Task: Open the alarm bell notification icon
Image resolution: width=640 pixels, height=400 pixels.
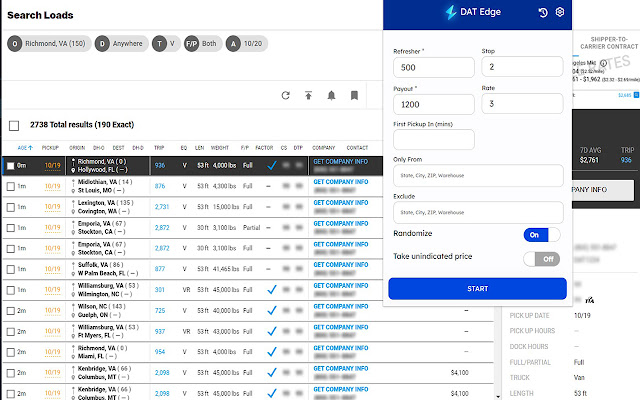Action: 331,95
